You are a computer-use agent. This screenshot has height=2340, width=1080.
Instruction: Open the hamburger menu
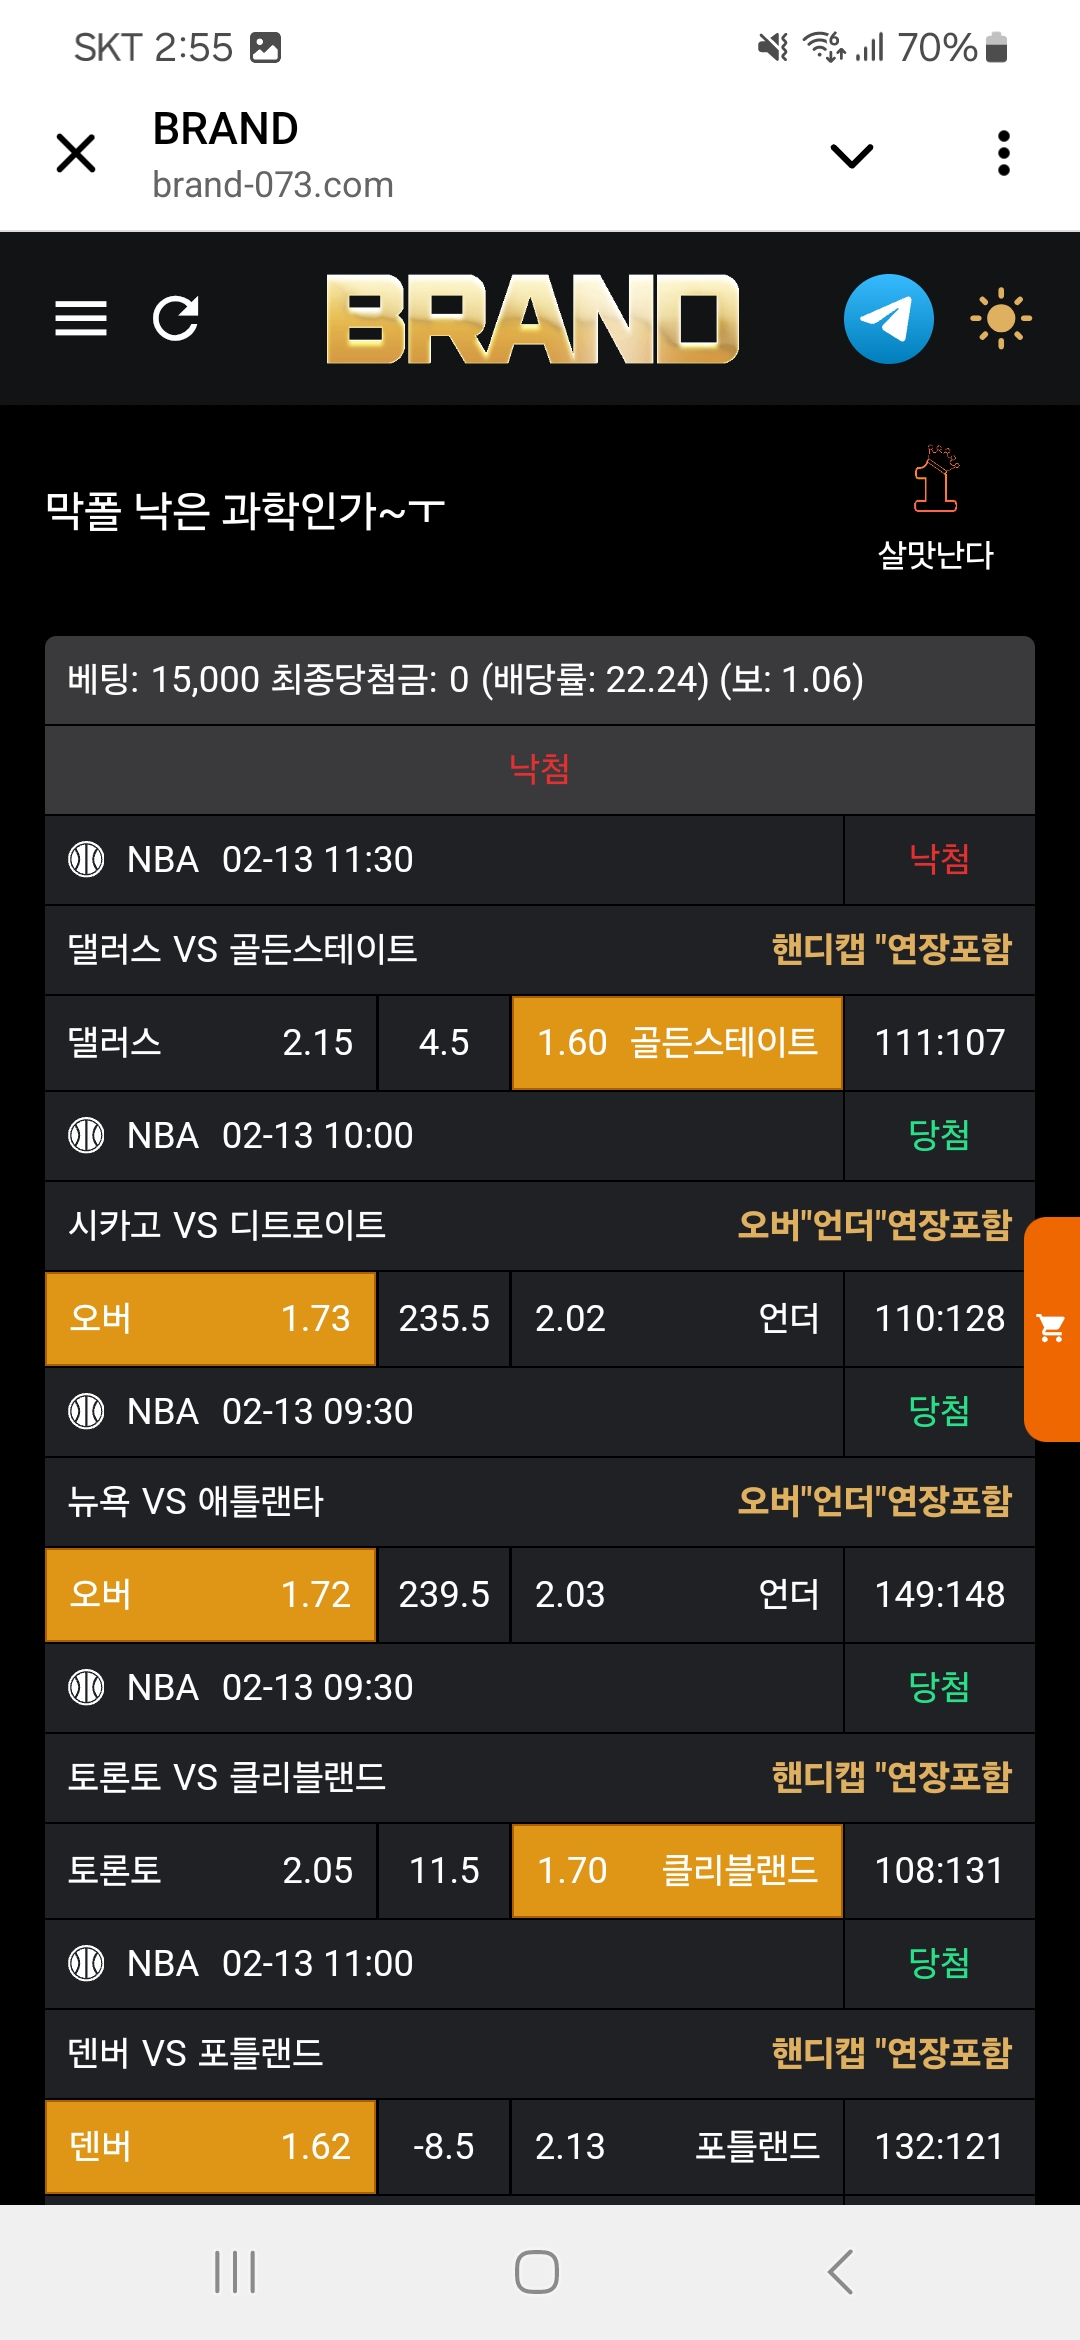[x=80, y=319]
